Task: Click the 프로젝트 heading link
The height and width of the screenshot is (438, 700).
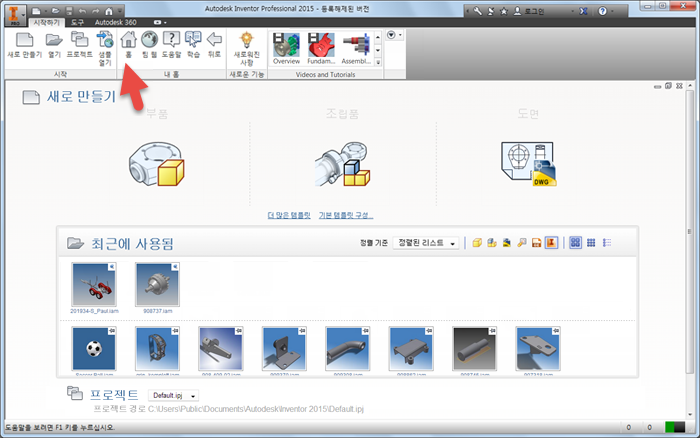Action: click(114, 395)
